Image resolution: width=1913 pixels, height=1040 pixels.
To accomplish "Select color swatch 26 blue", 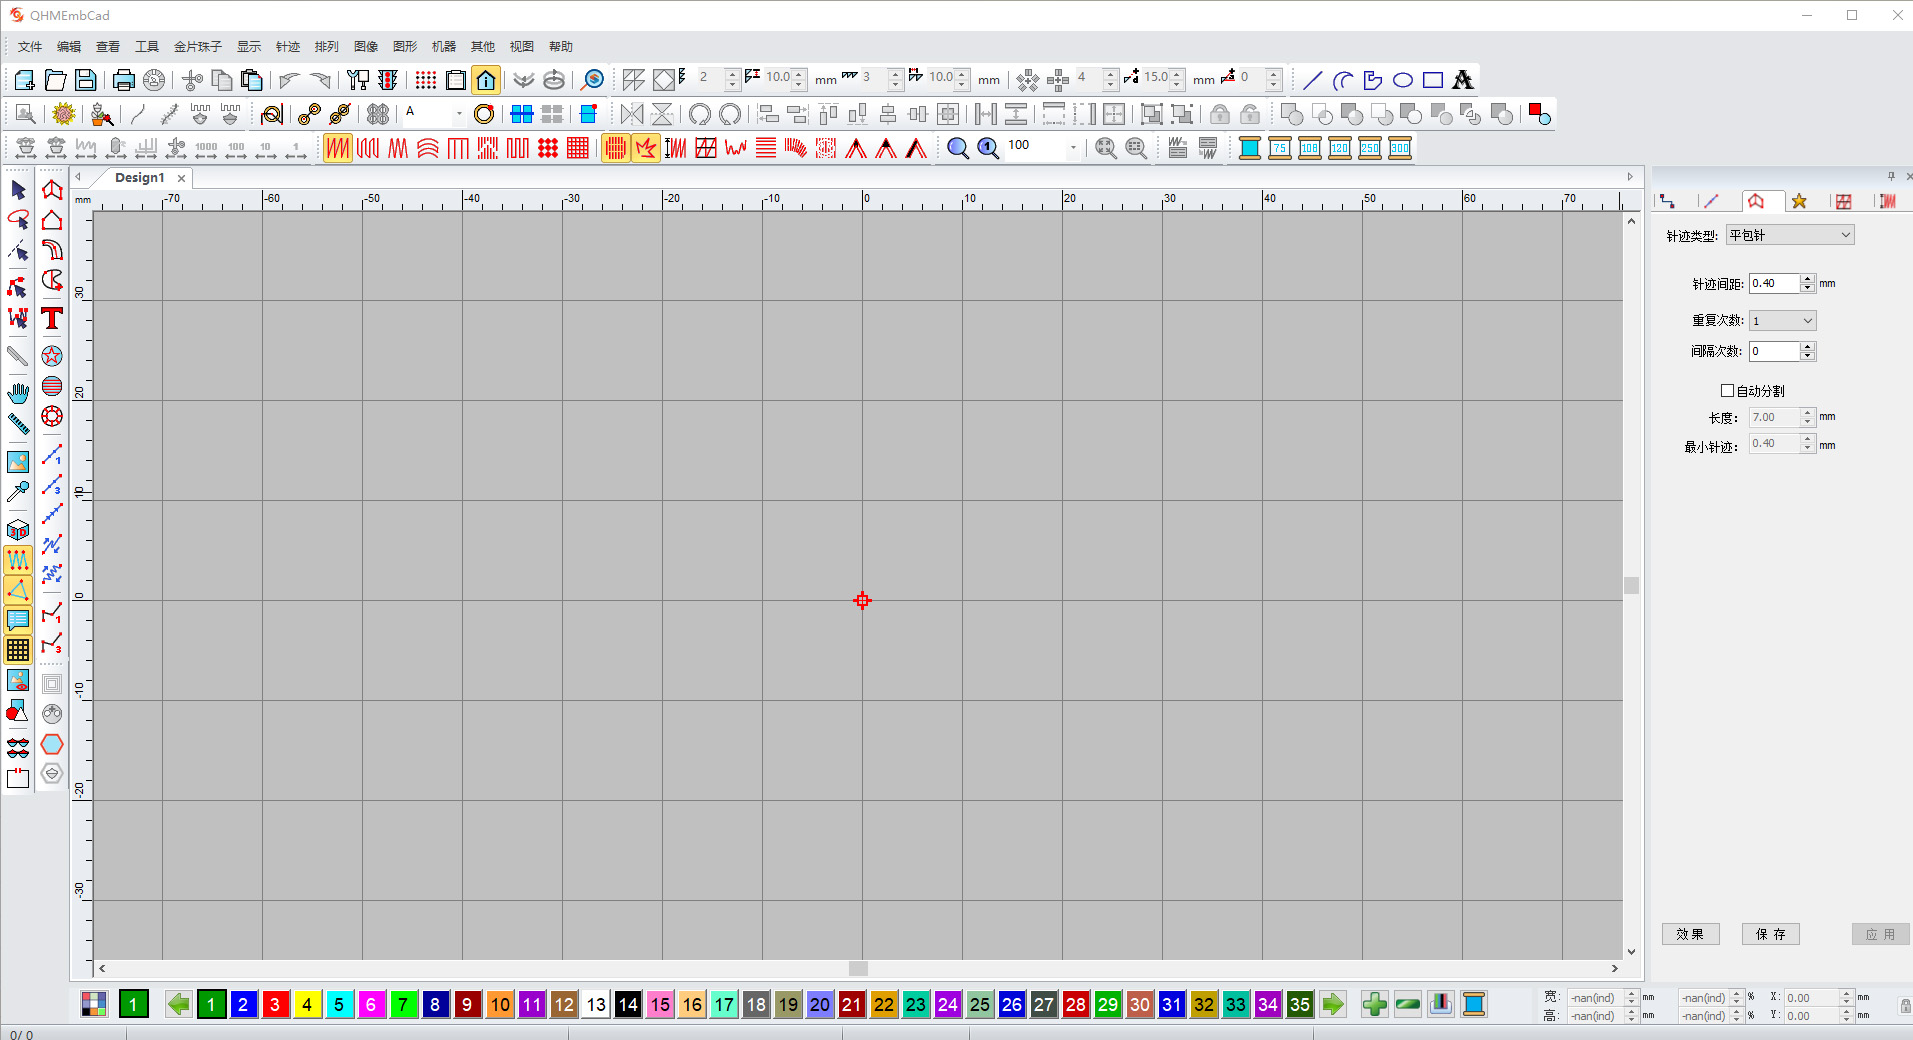I will click(x=1012, y=1004).
